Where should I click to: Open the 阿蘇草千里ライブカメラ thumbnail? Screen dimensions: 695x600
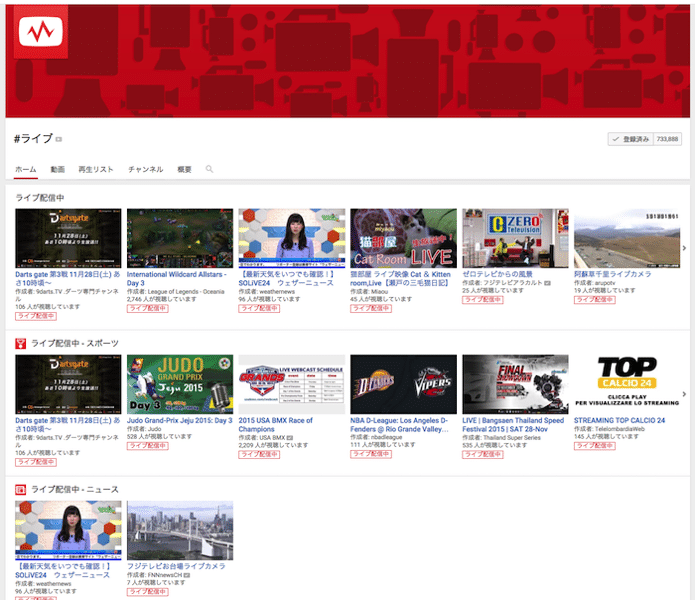(627, 238)
